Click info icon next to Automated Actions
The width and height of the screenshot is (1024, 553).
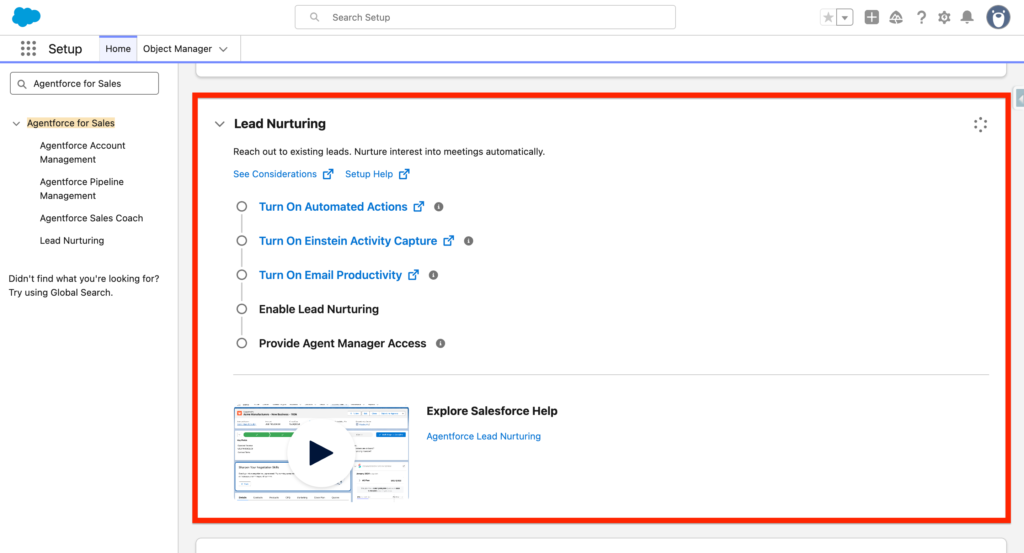coord(439,207)
